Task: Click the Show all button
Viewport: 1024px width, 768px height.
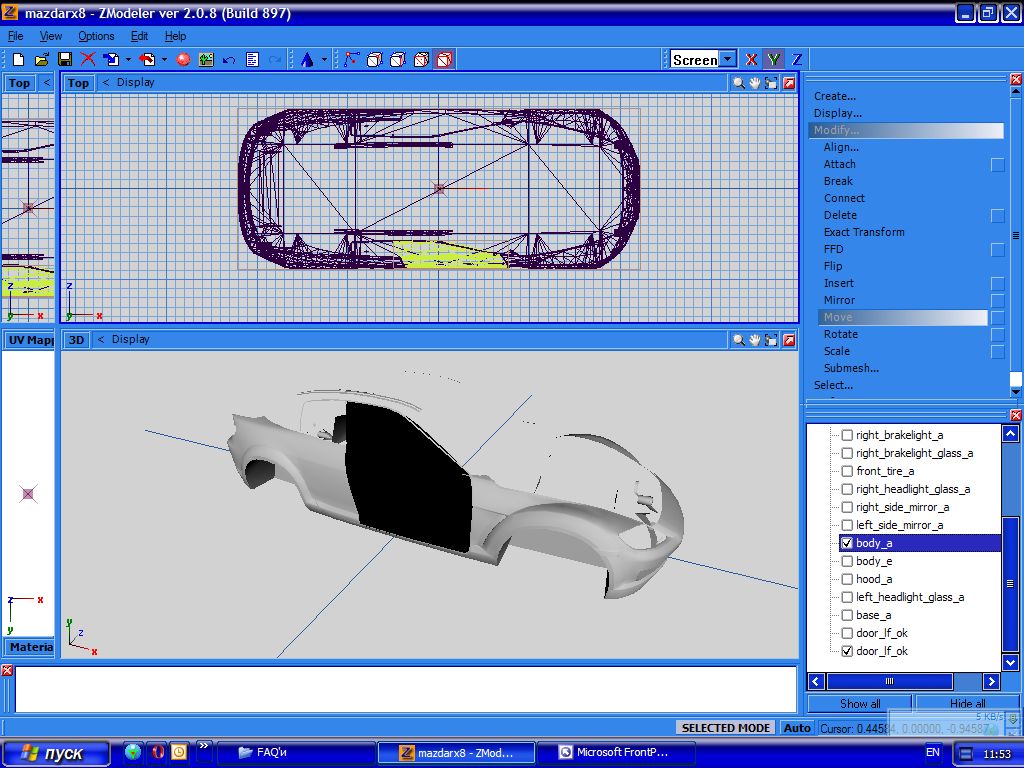Action: pos(860,703)
